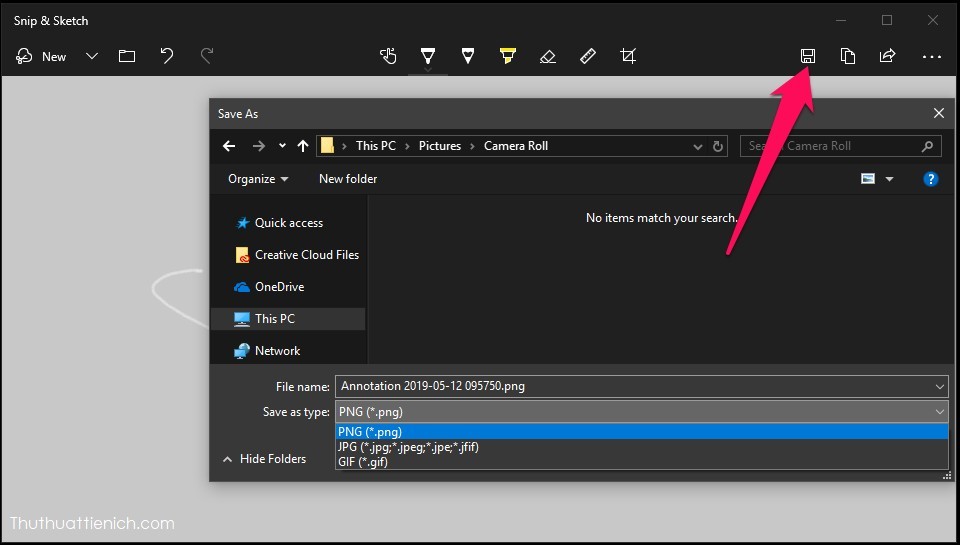Open the Ruler tool

588,56
